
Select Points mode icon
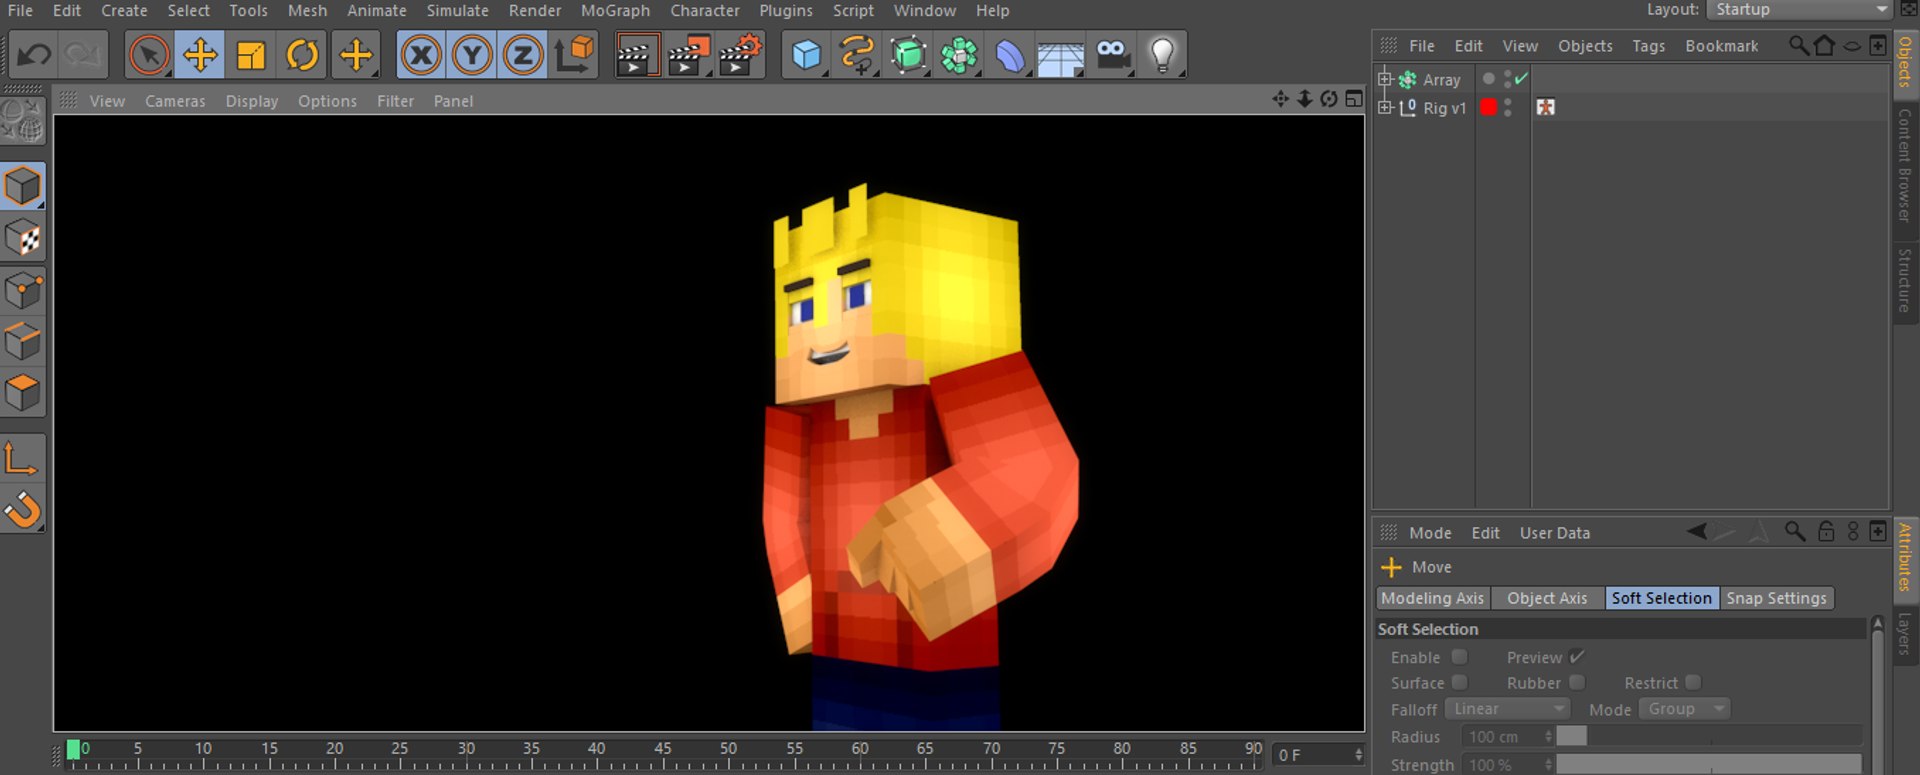pyautogui.click(x=22, y=290)
